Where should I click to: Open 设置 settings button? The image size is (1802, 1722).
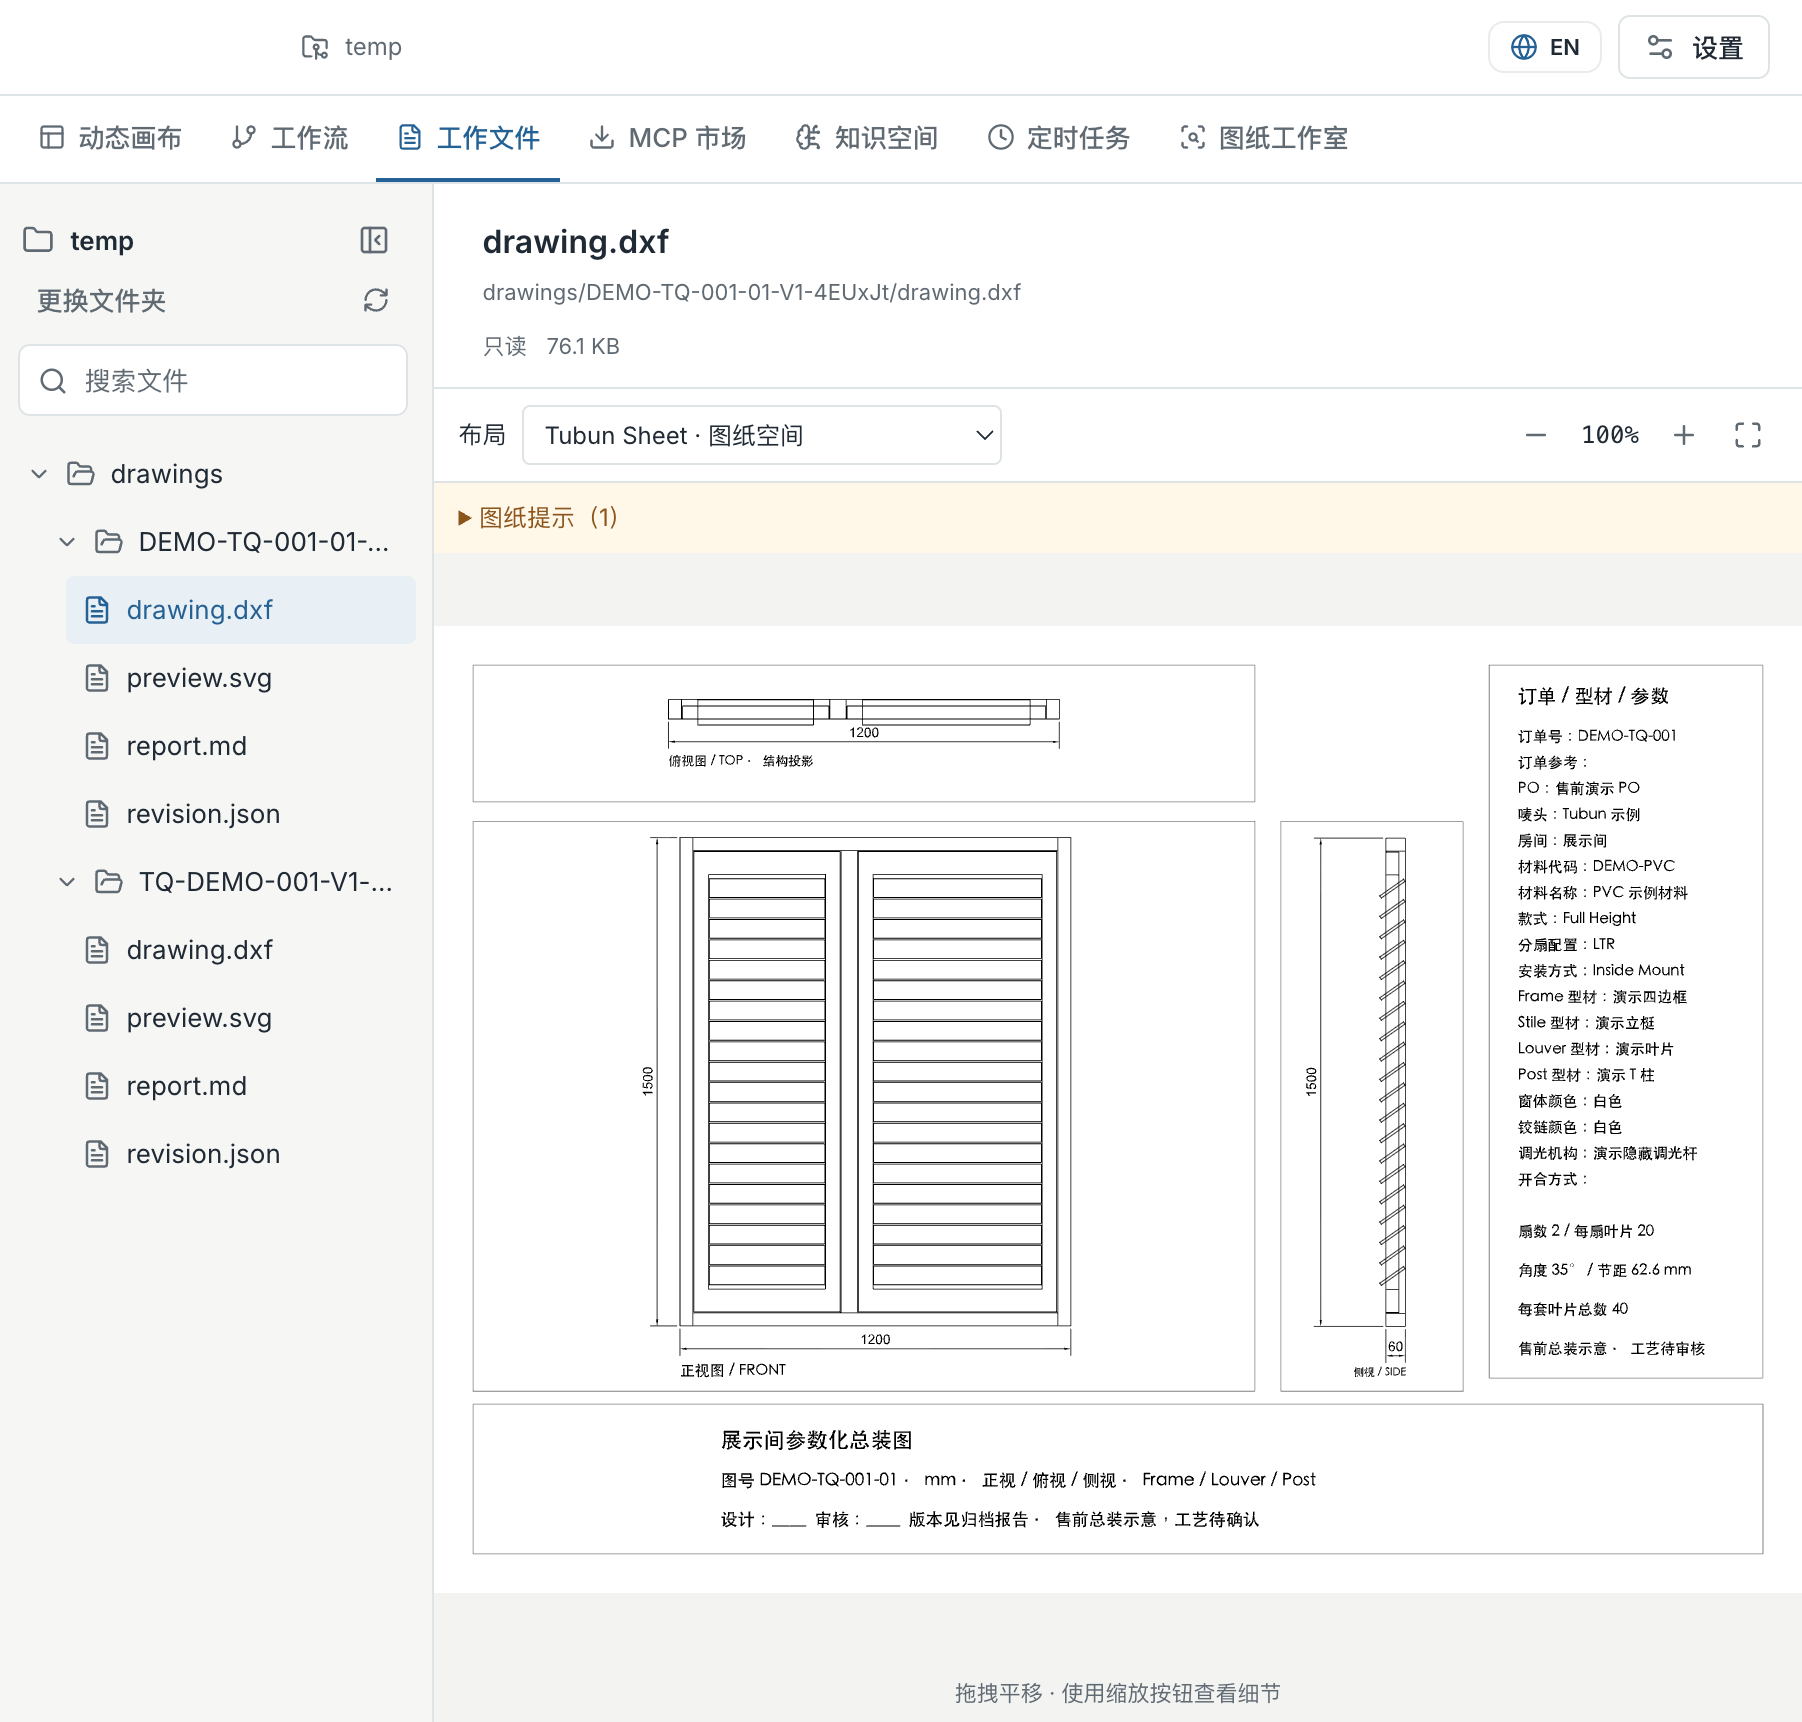tap(1694, 47)
